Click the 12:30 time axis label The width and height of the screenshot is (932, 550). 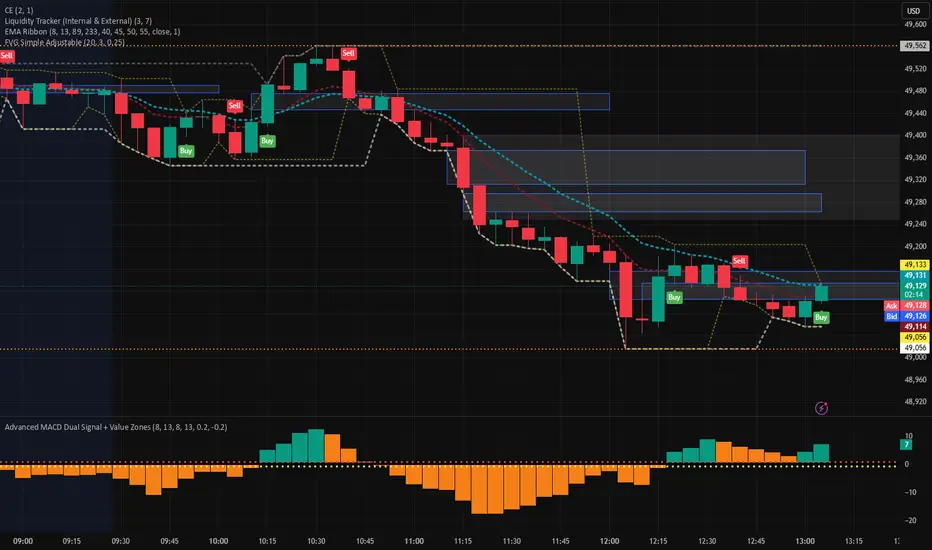click(707, 541)
